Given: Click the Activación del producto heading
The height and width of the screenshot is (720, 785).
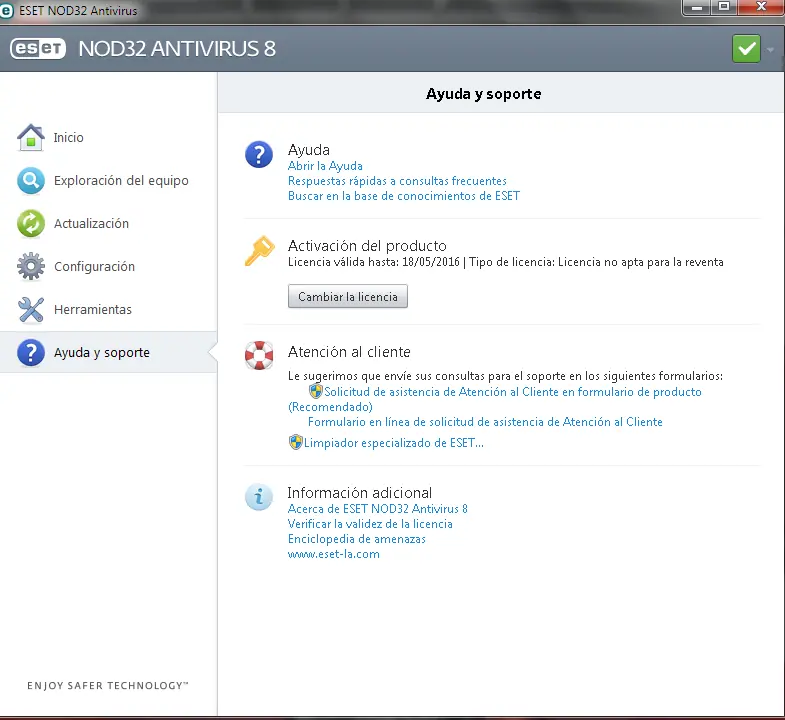Looking at the screenshot, I should point(367,246).
